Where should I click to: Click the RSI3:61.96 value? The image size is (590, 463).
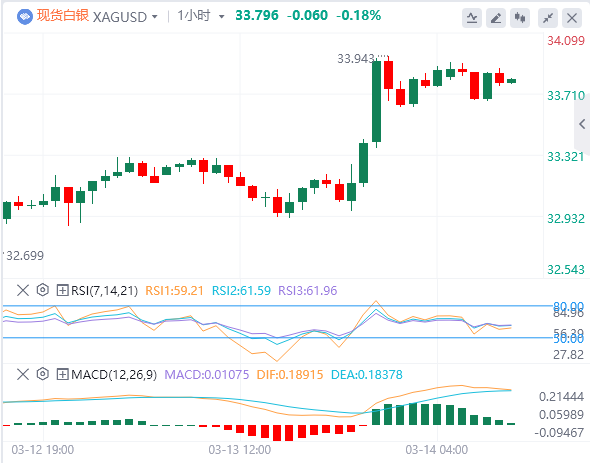pos(307,291)
